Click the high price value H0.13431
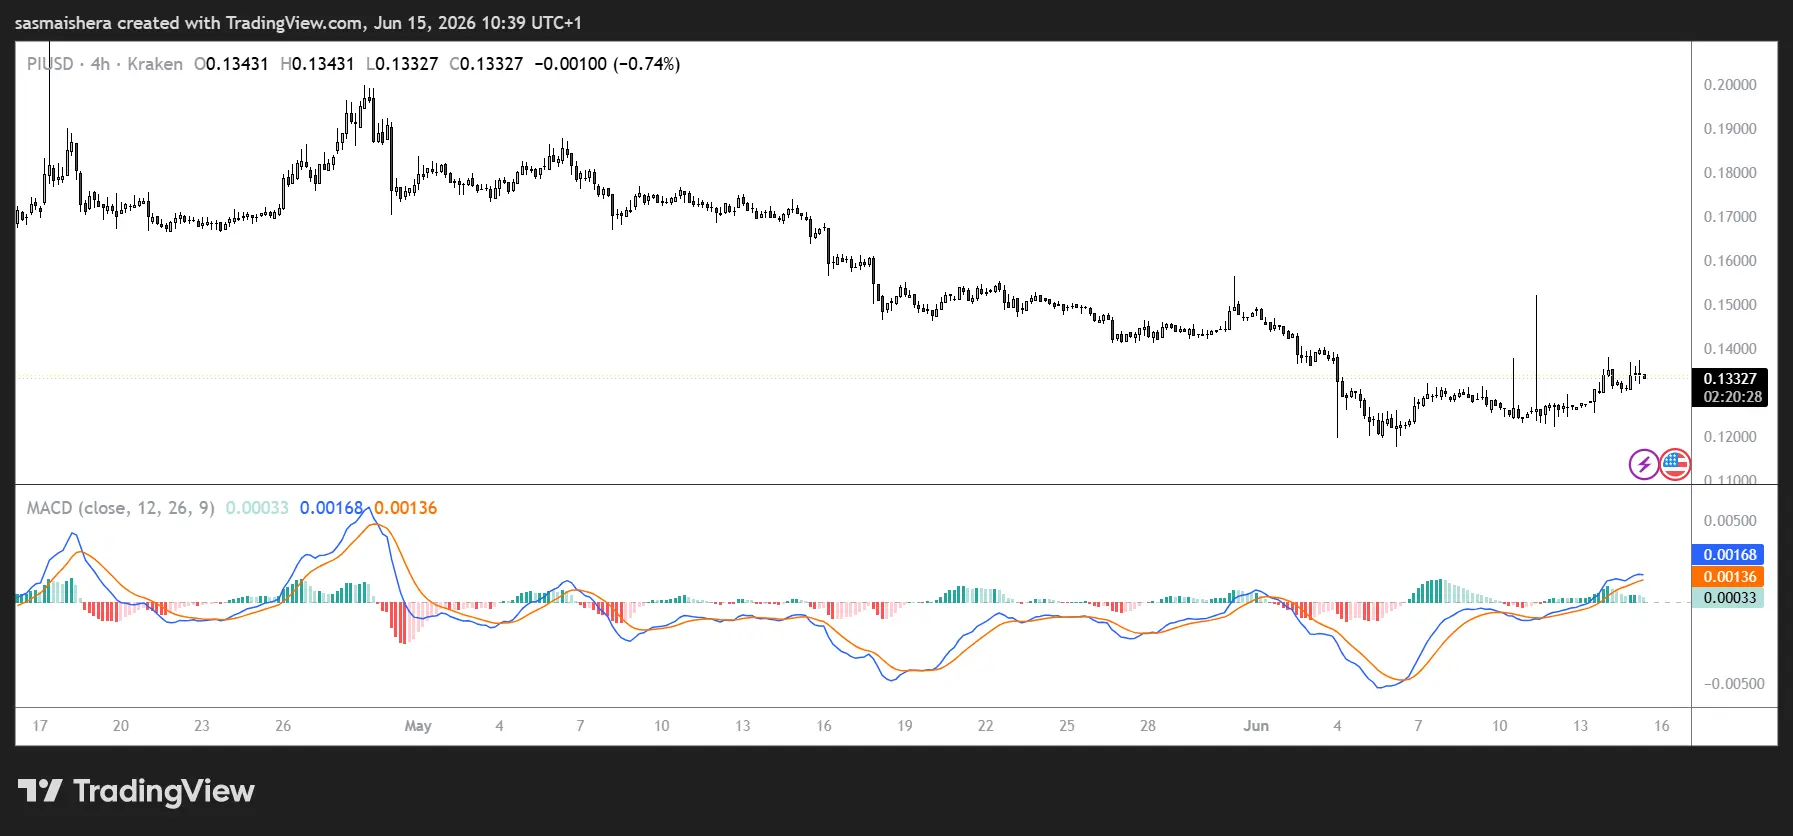Viewport: 1793px width, 836px height. (x=317, y=64)
